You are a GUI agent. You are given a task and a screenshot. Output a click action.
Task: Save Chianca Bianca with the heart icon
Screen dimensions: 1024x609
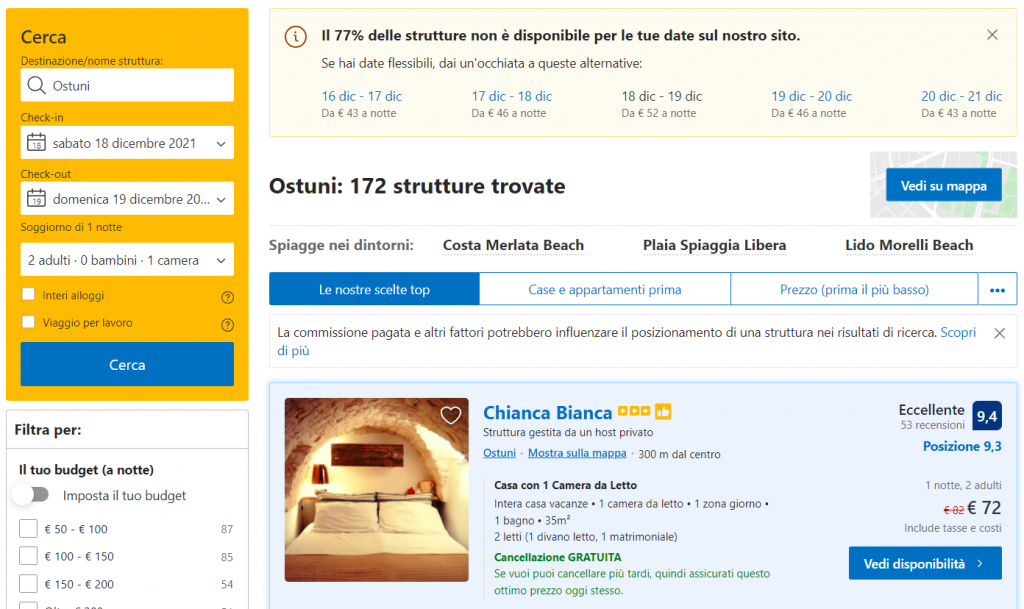tap(451, 415)
